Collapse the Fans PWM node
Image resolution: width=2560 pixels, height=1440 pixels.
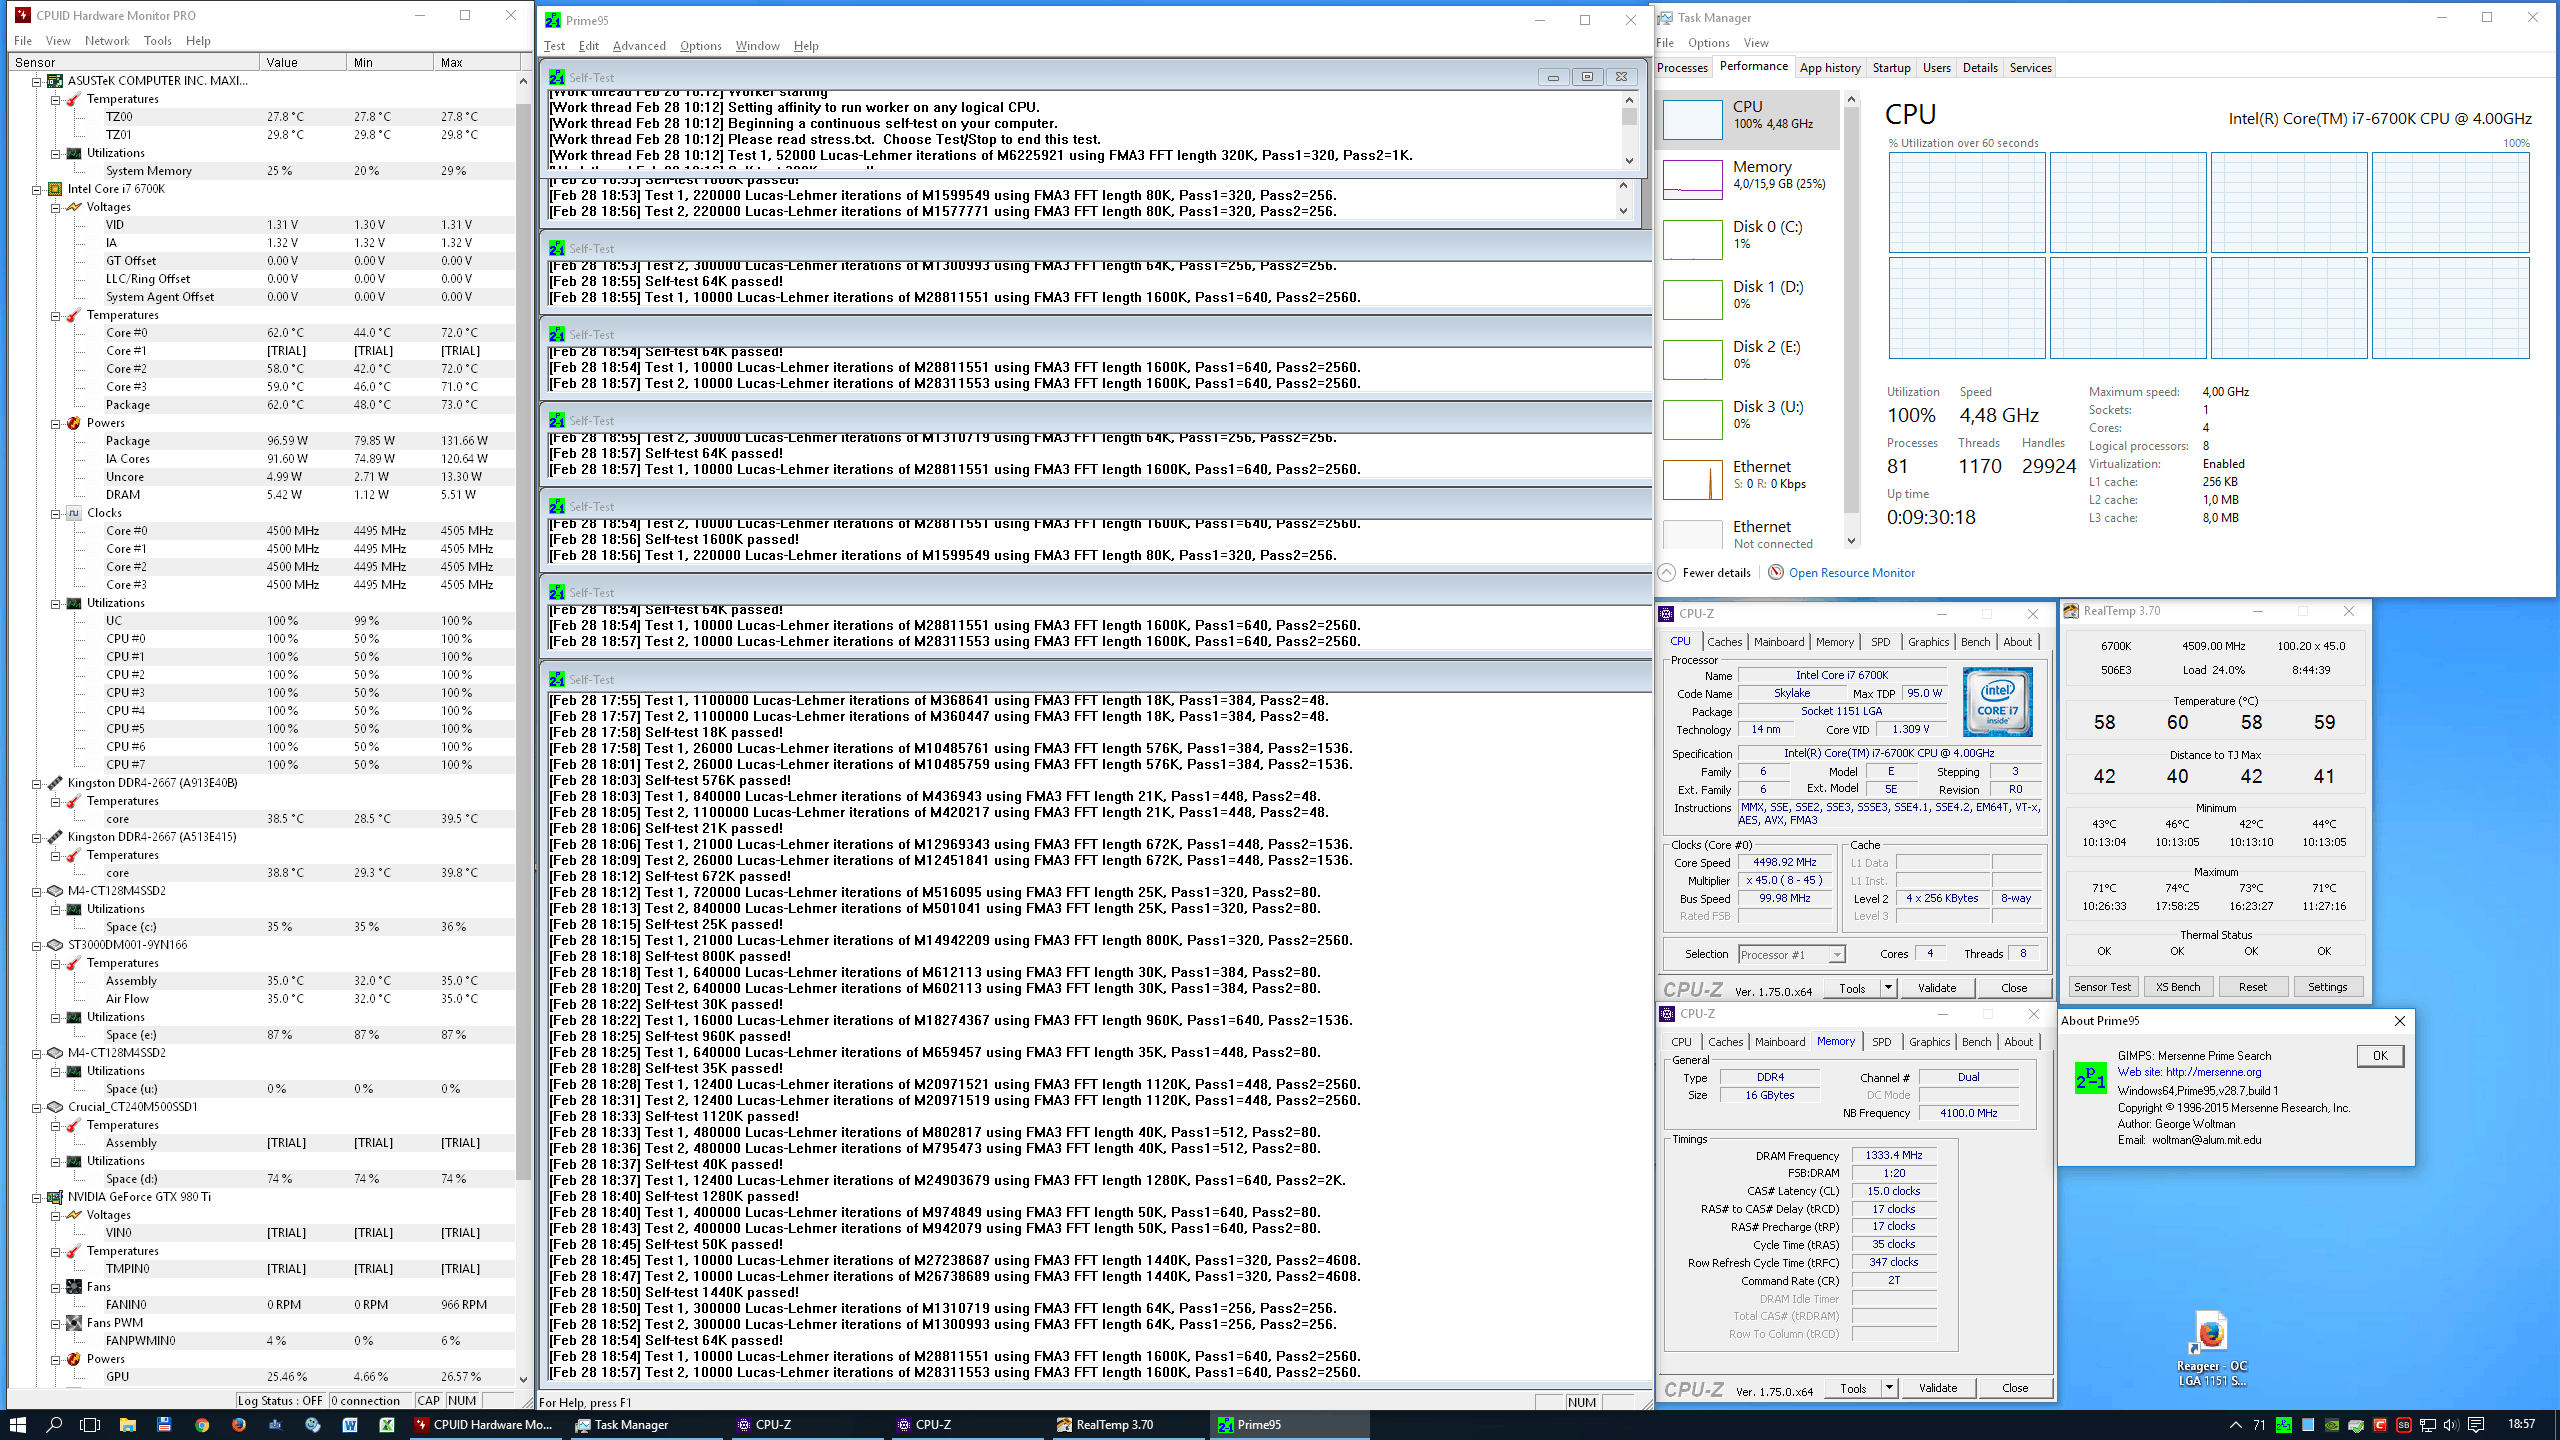pyautogui.click(x=56, y=1323)
